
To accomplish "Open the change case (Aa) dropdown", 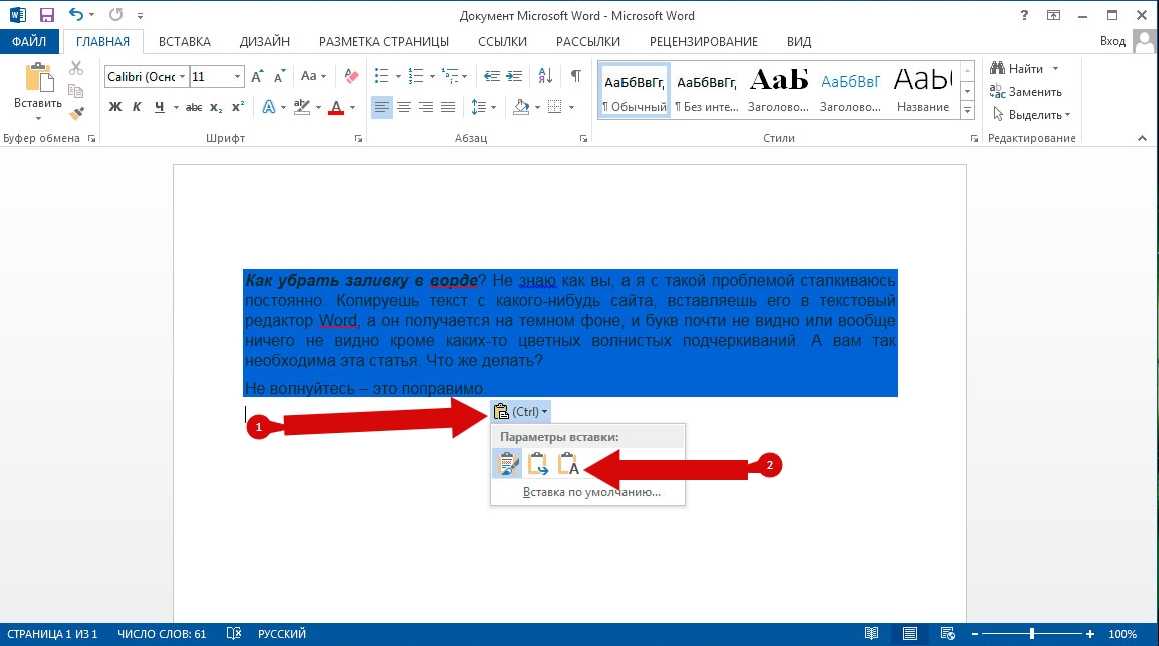I will [313, 75].
